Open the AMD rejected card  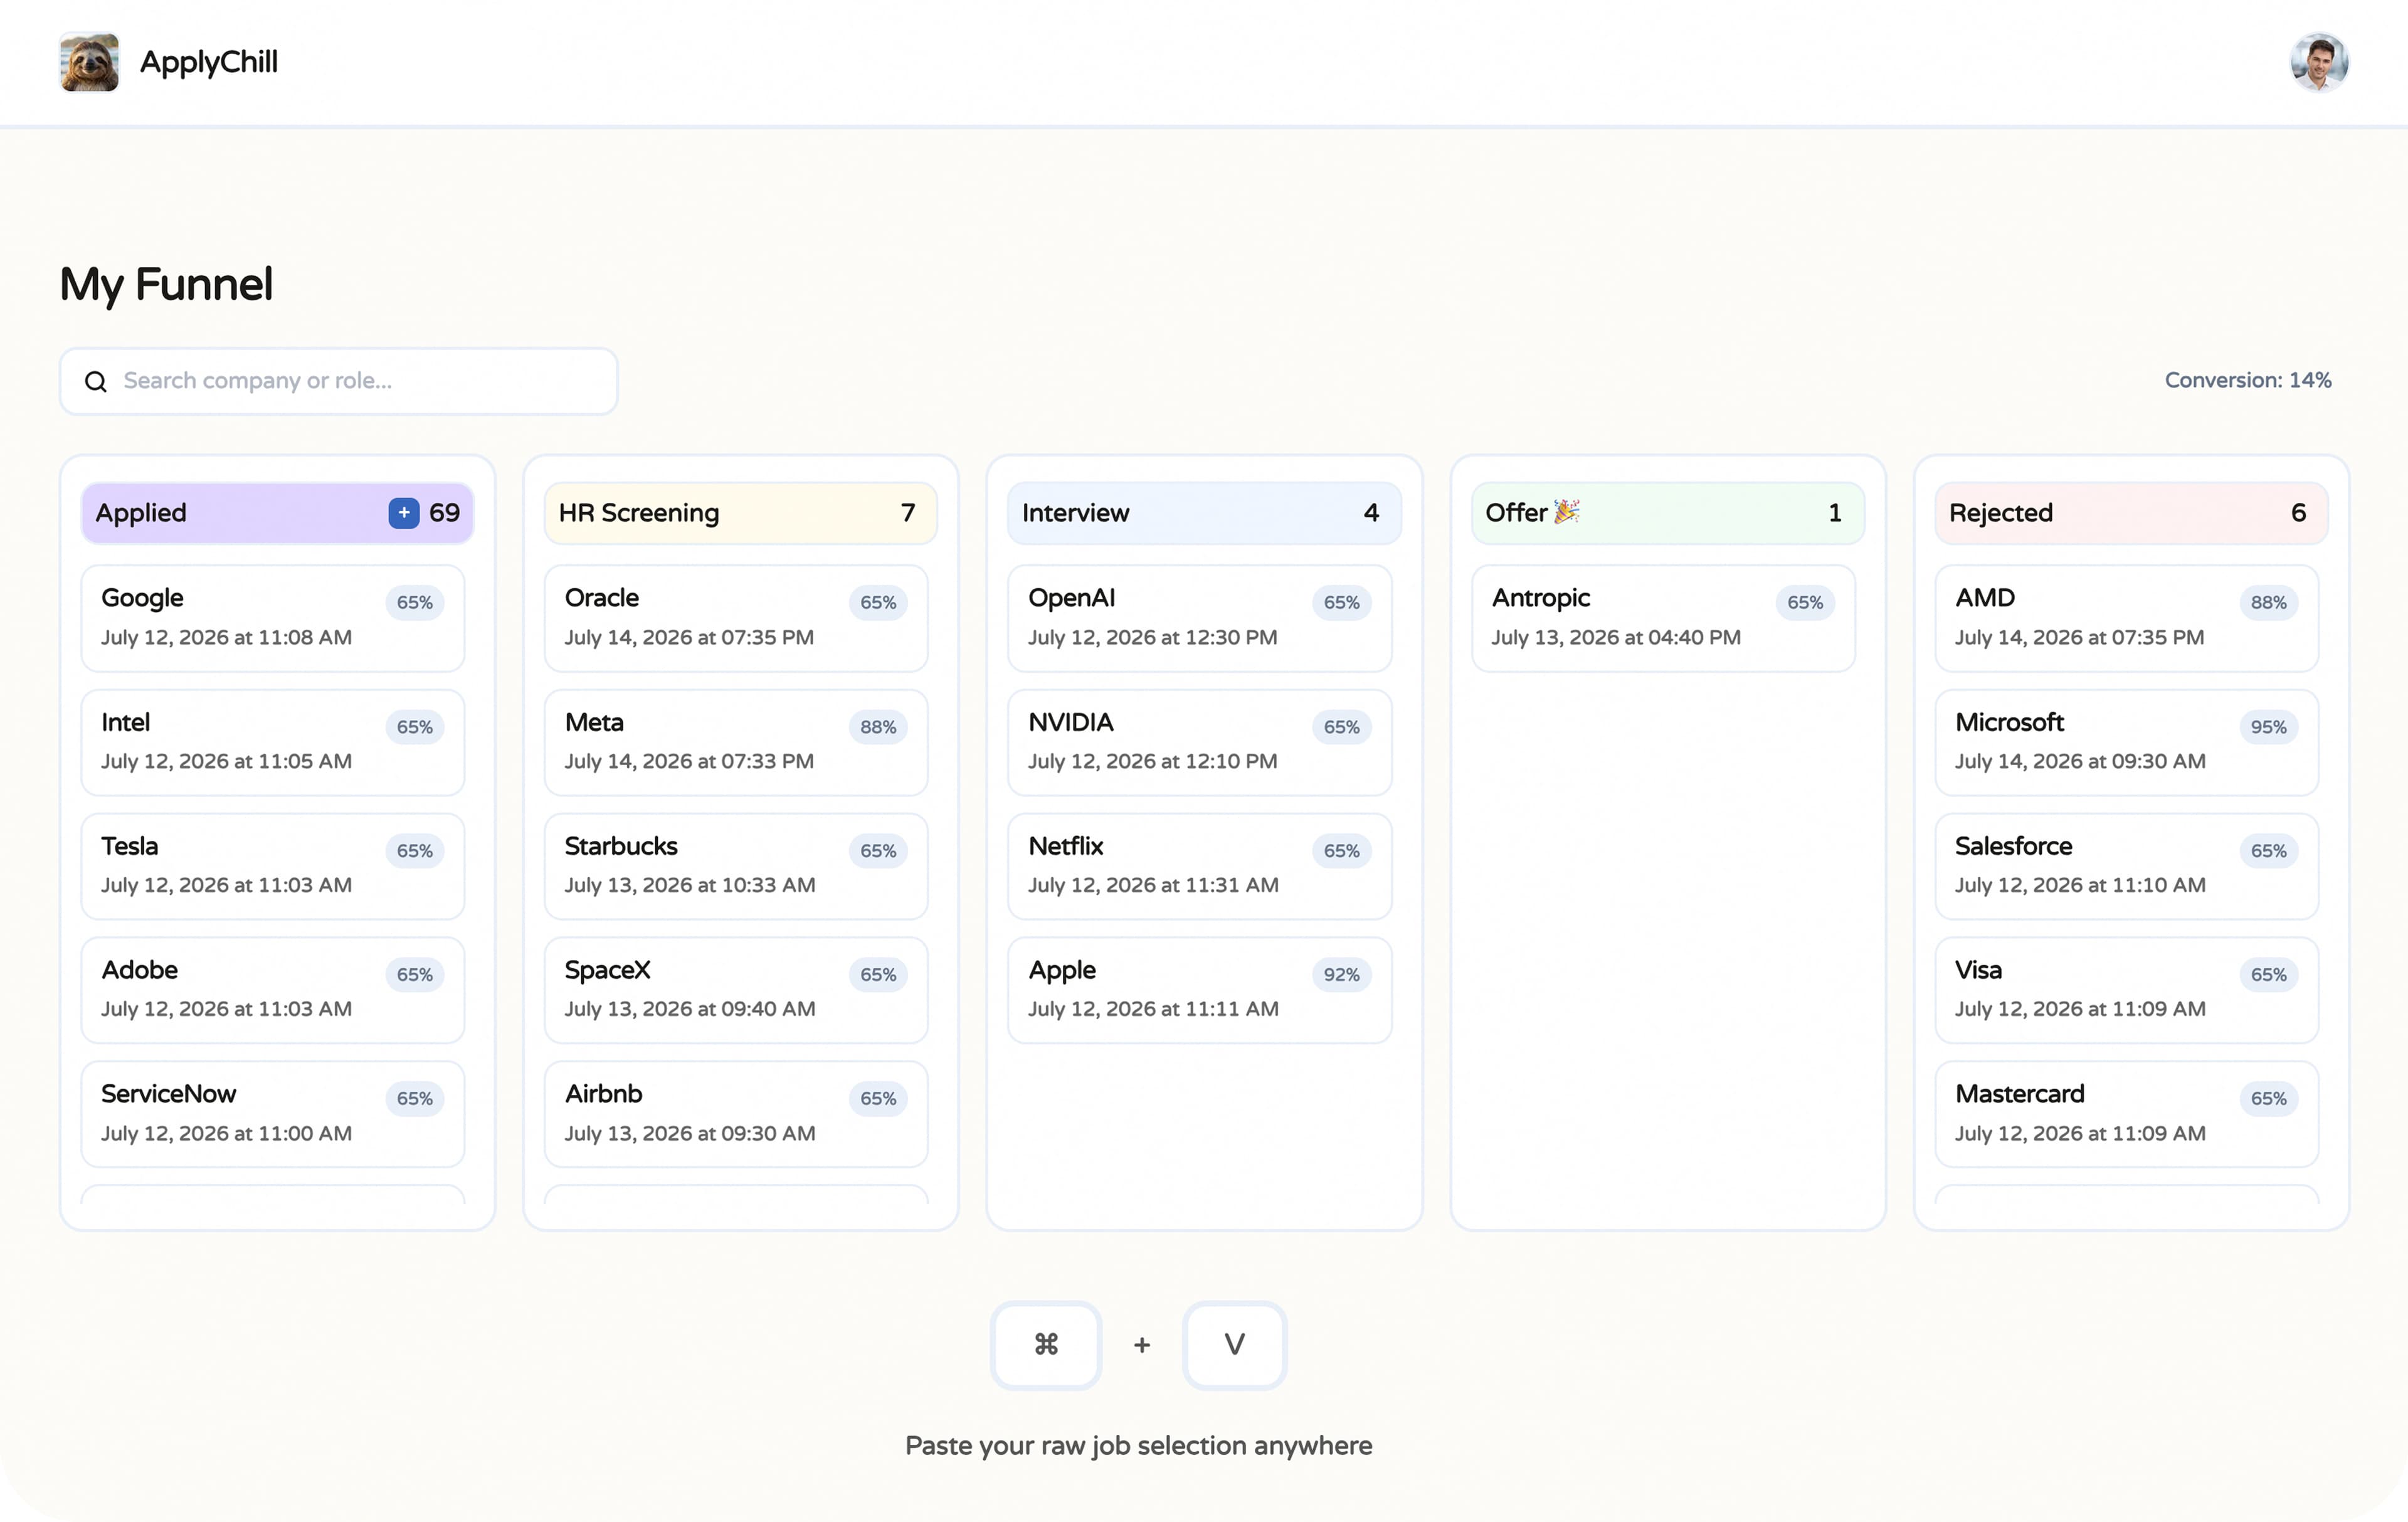click(x=2127, y=618)
